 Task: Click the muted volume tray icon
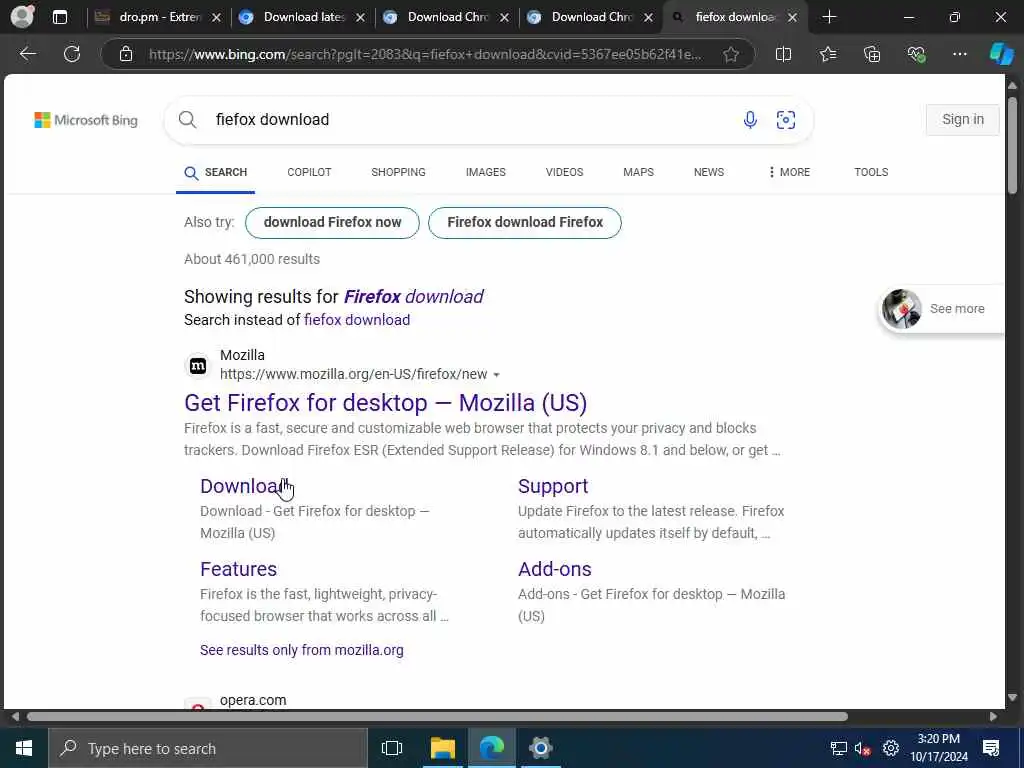[863, 748]
